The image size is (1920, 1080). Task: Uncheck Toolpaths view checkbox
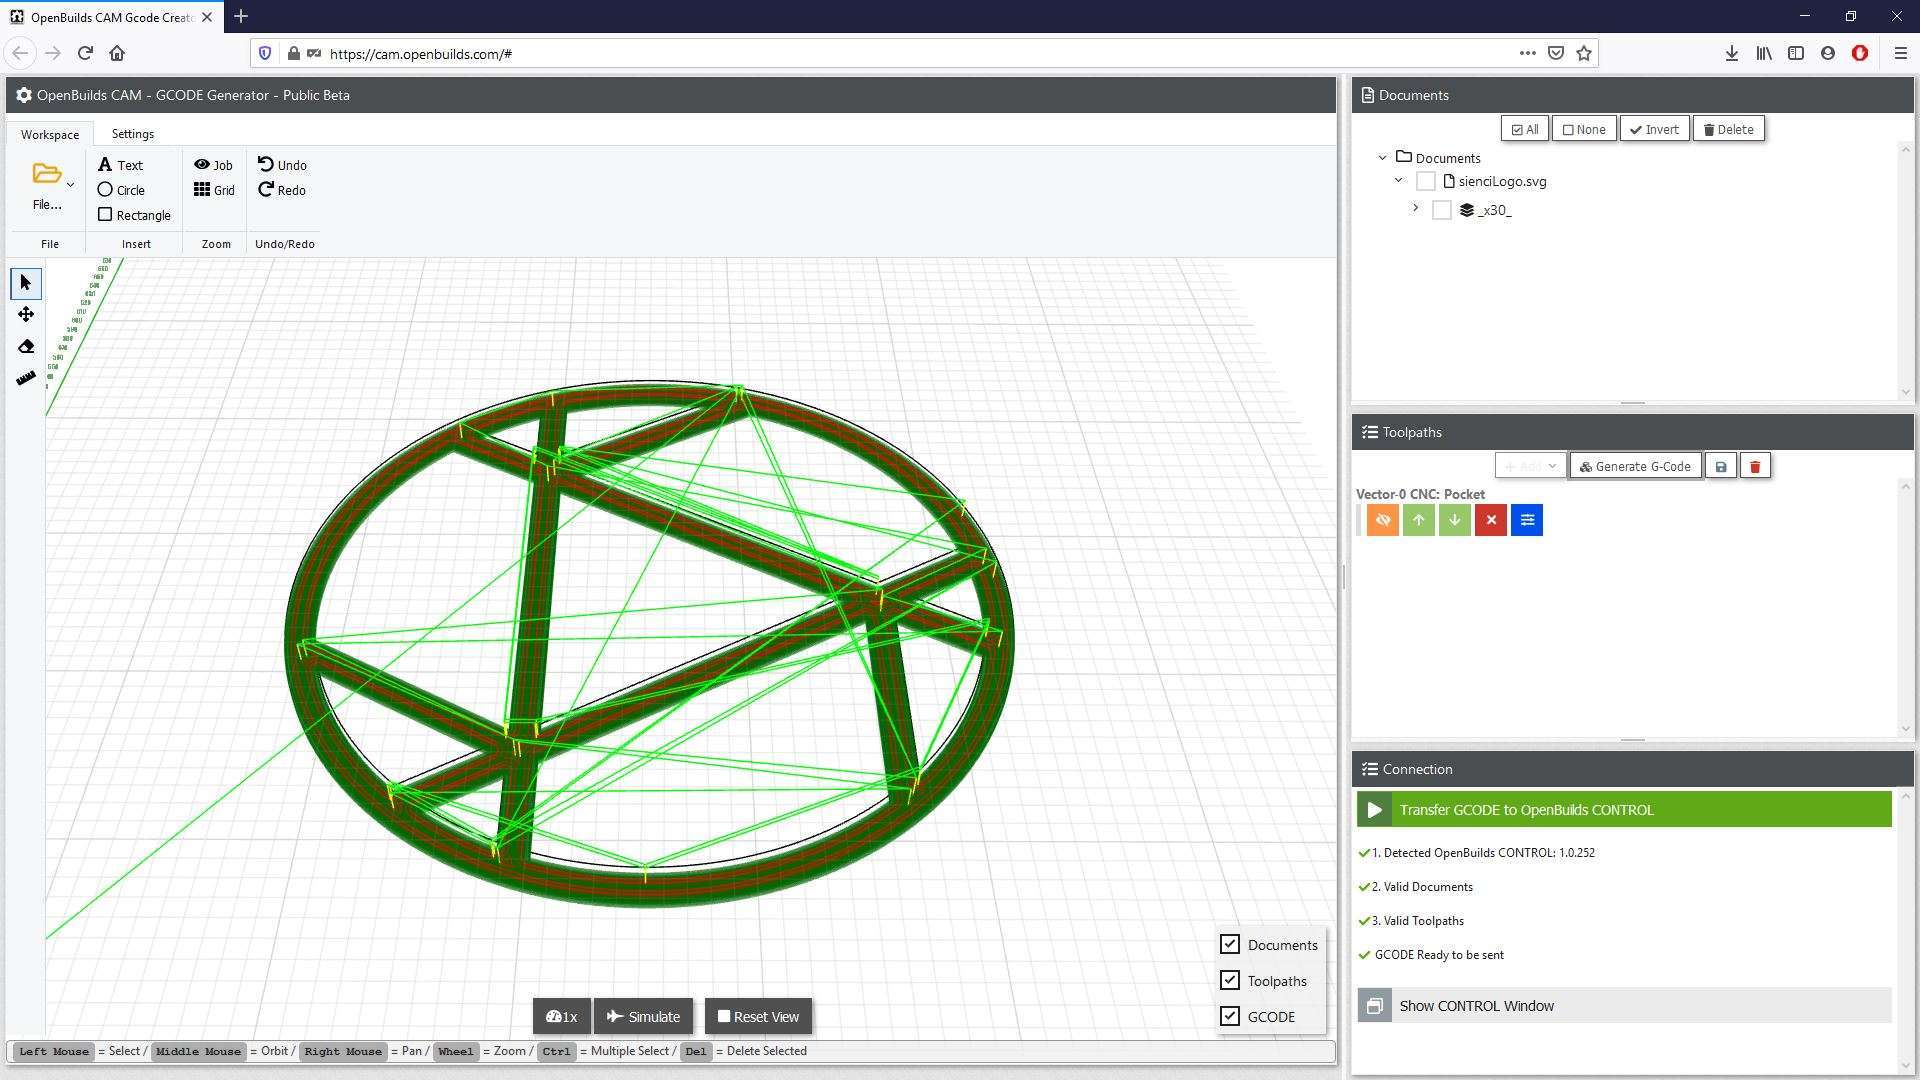coord(1230,980)
